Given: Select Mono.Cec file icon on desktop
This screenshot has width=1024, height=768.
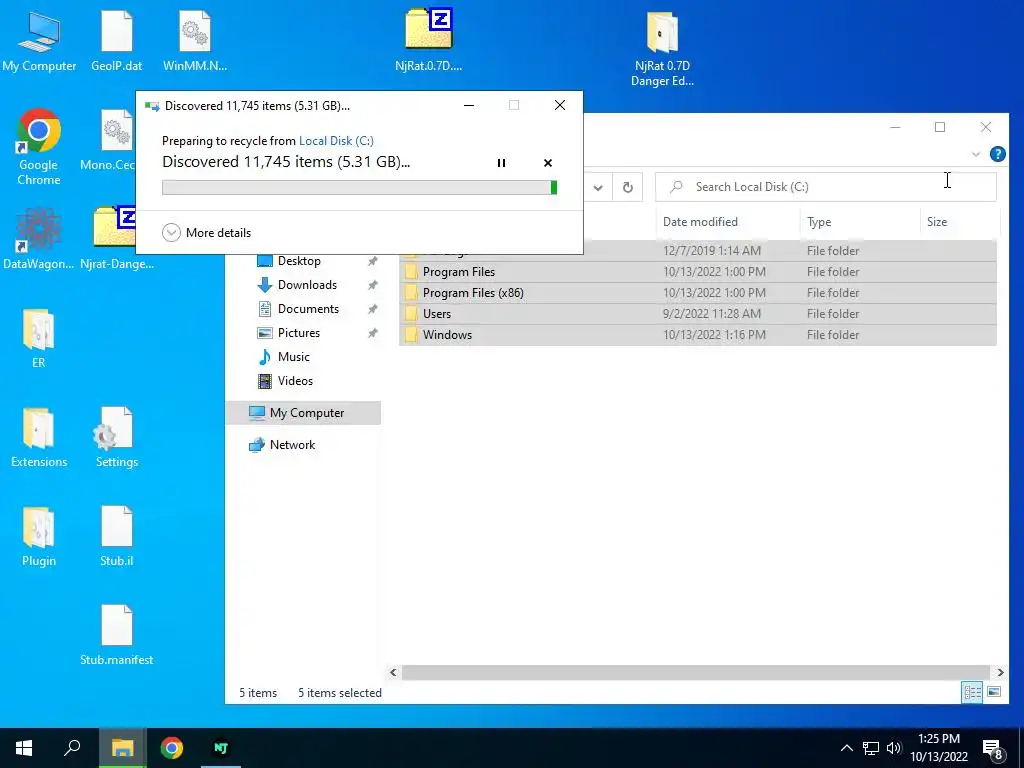Looking at the screenshot, I should point(108,140).
